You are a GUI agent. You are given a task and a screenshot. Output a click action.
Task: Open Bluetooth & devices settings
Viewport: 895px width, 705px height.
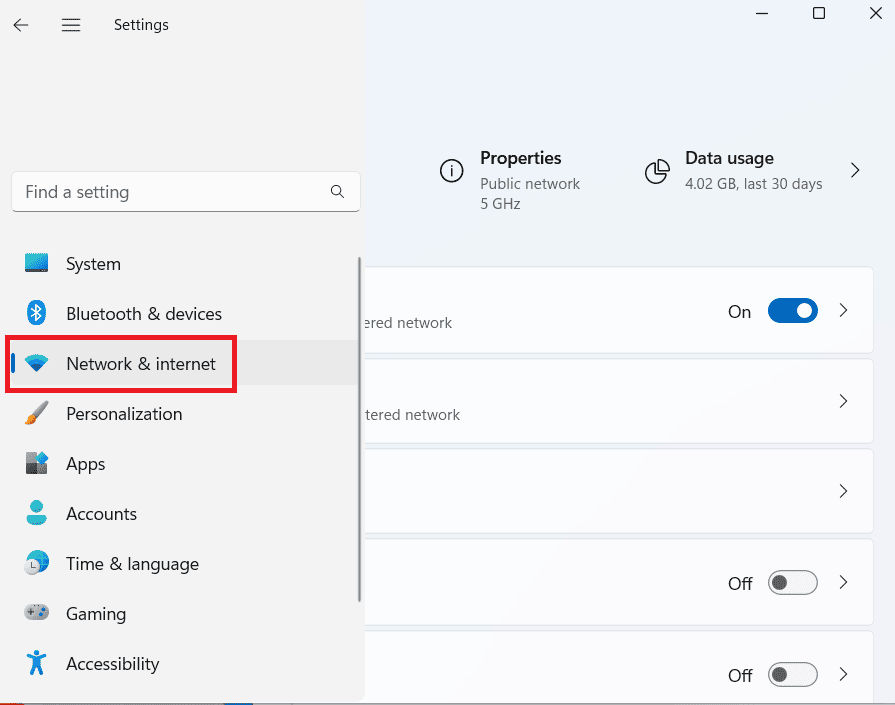pos(184,313)
